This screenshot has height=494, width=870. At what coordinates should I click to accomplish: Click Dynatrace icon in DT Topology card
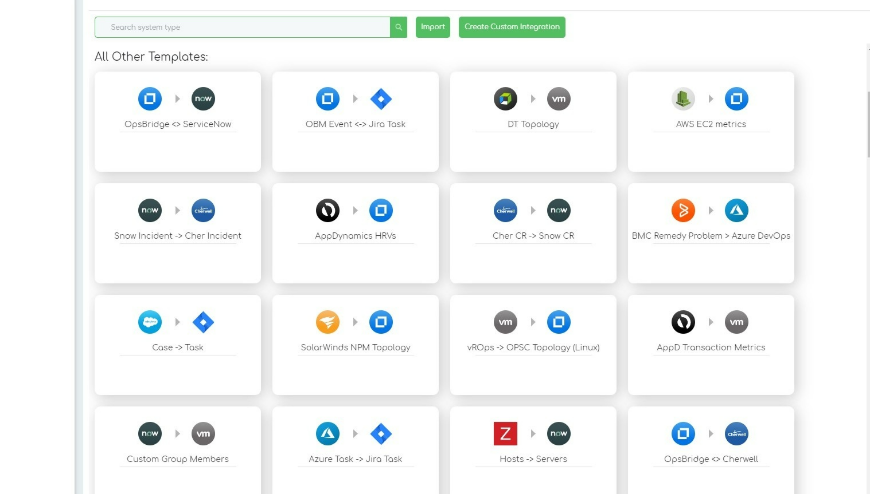point(505,99)
